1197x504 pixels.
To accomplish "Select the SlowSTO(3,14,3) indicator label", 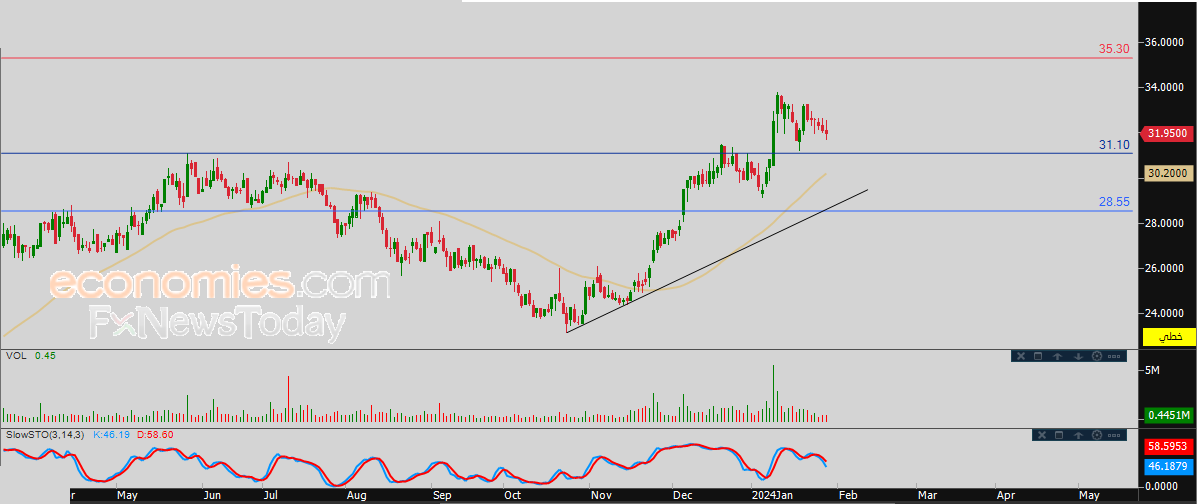I will pos(45,435).
